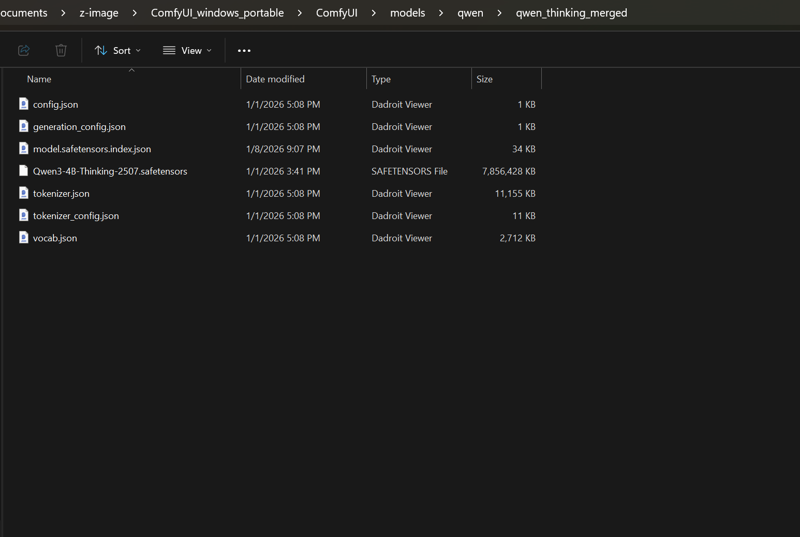Expand the chevron after ComfyUI_windows_portable breadcrumb
The width and height of the screenshot is (800, 537).
pos(300,13)
